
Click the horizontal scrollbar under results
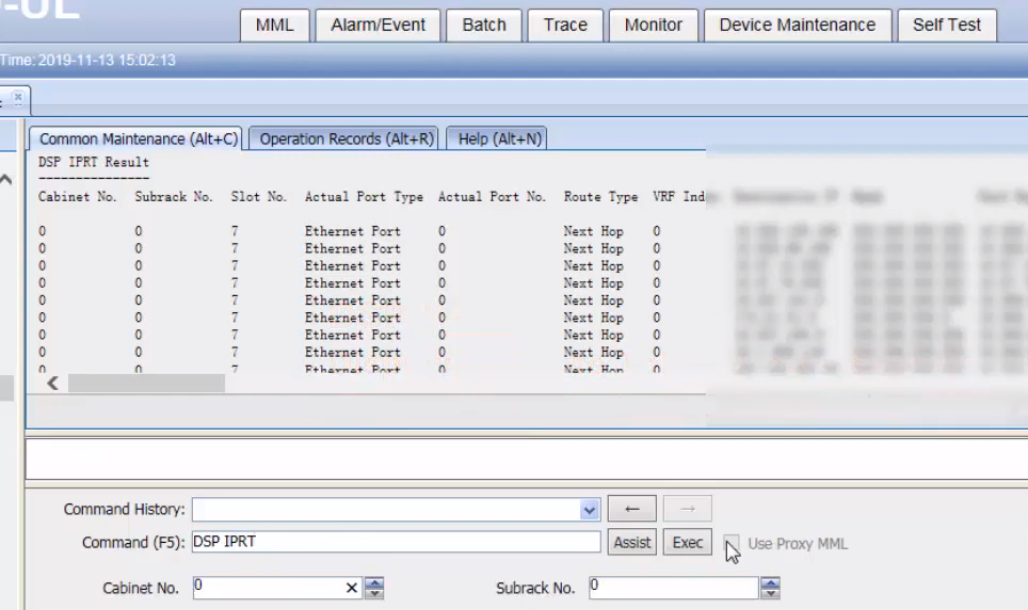coord(146,384)
